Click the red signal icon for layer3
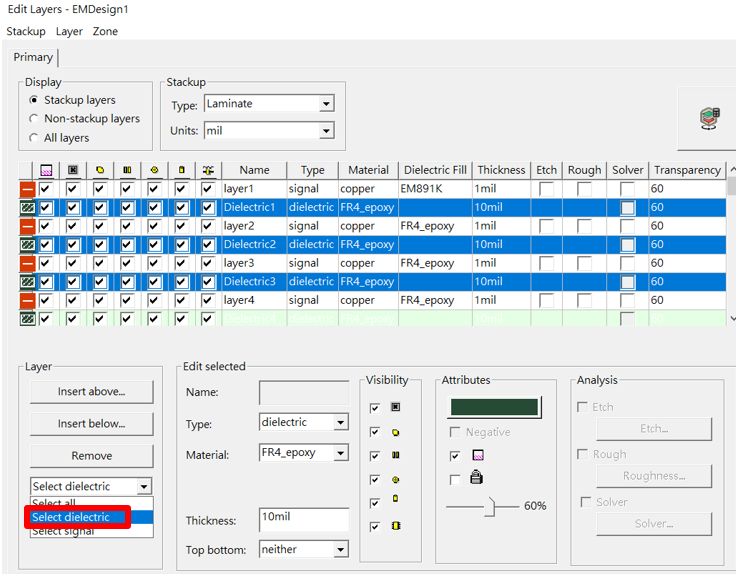Viewport: 736px width, 574px height. pos(27,263)
